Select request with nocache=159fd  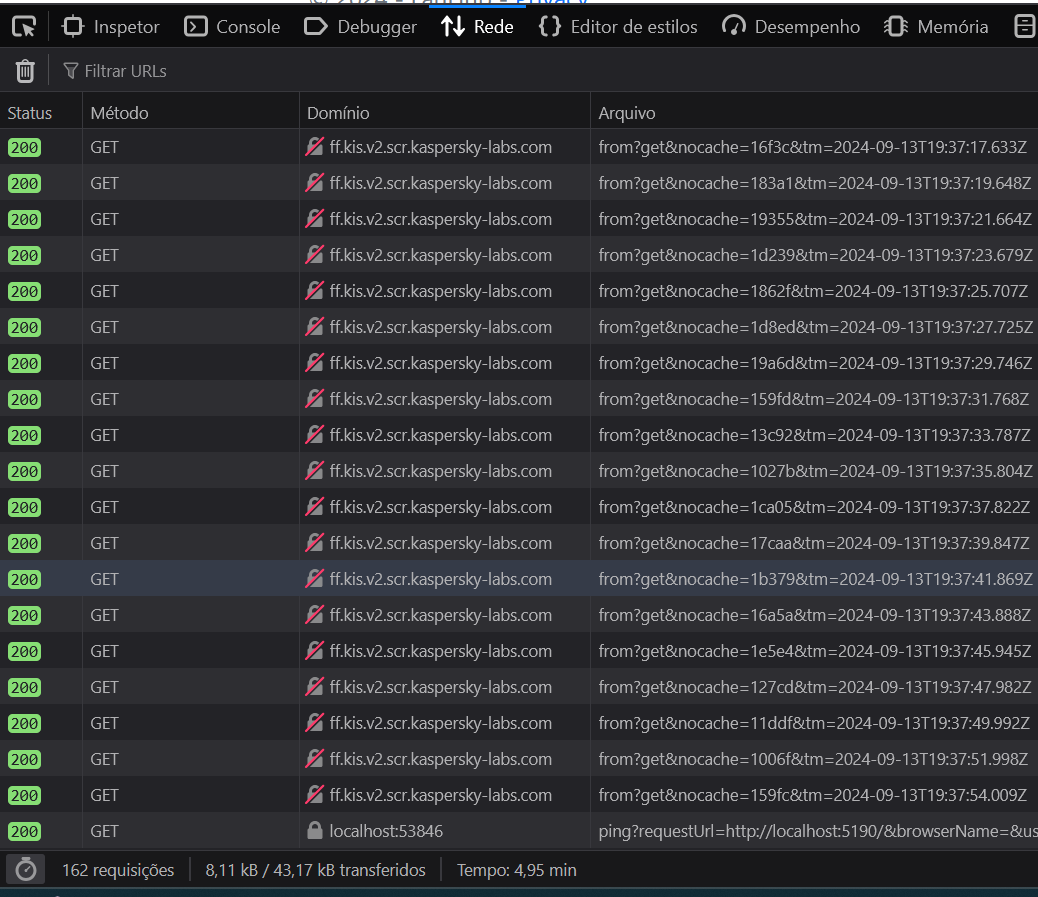point(519,399)
